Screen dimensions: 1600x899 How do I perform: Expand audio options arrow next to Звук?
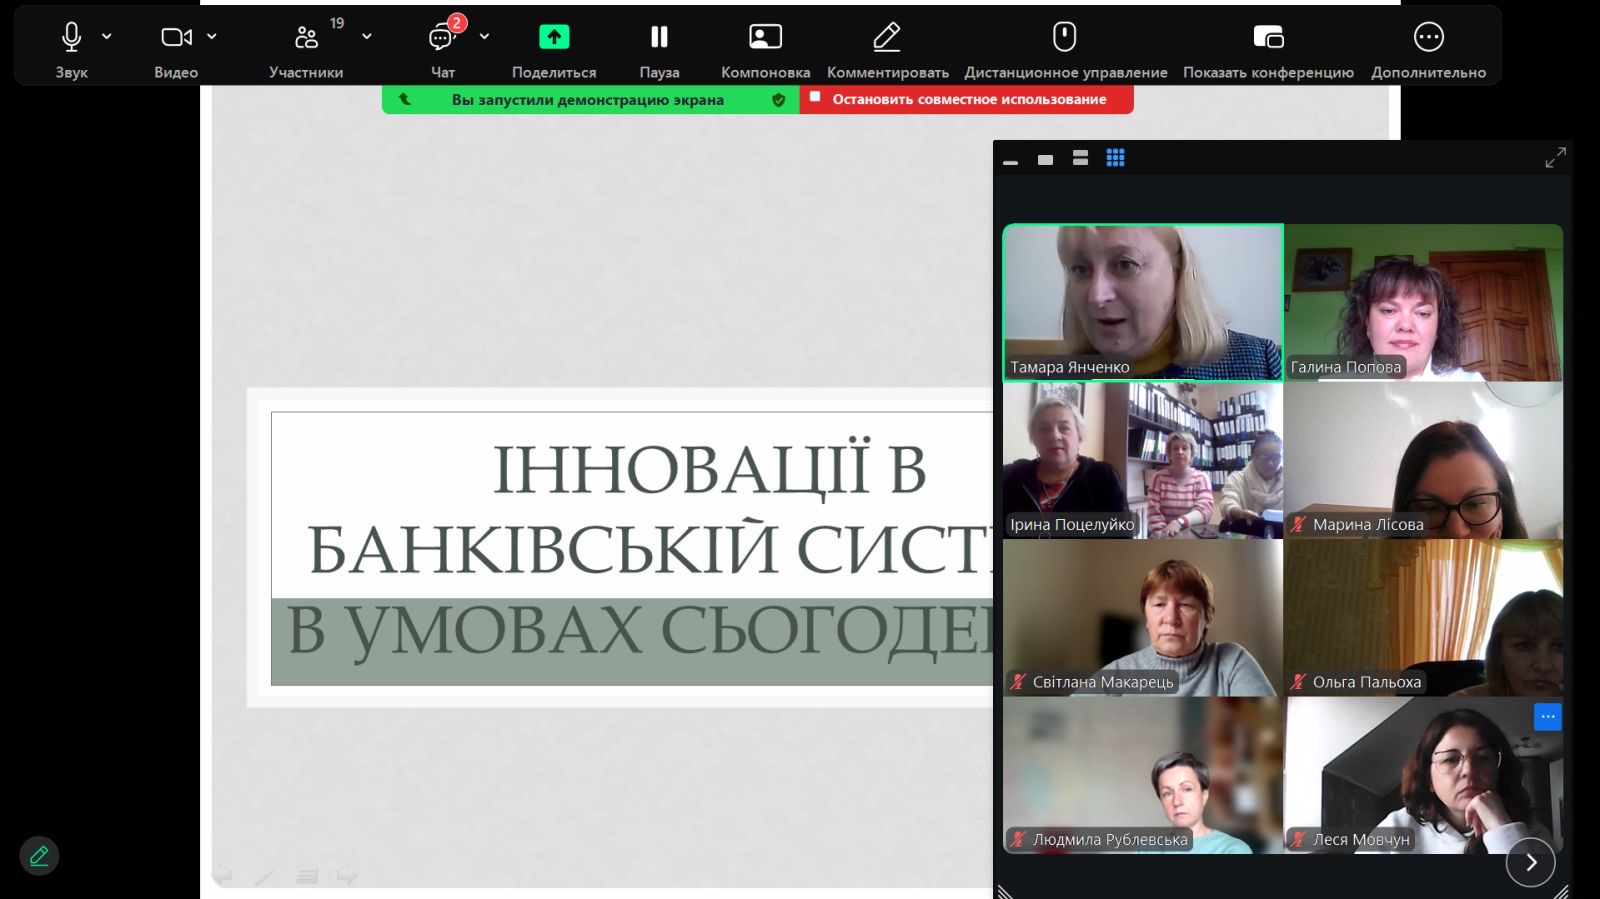pyautogui.click(x=107, y=36)
